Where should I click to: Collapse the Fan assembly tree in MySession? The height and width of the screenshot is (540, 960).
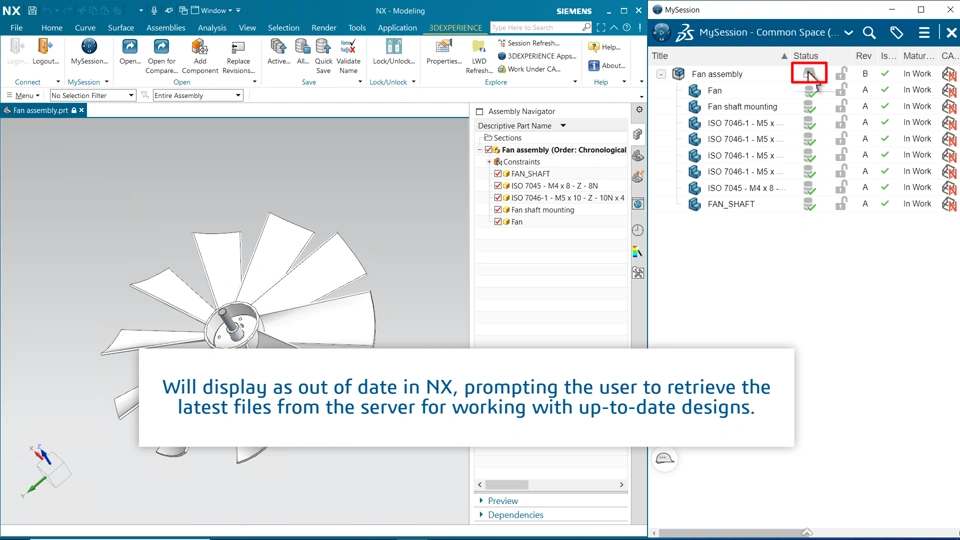(661, 74)
